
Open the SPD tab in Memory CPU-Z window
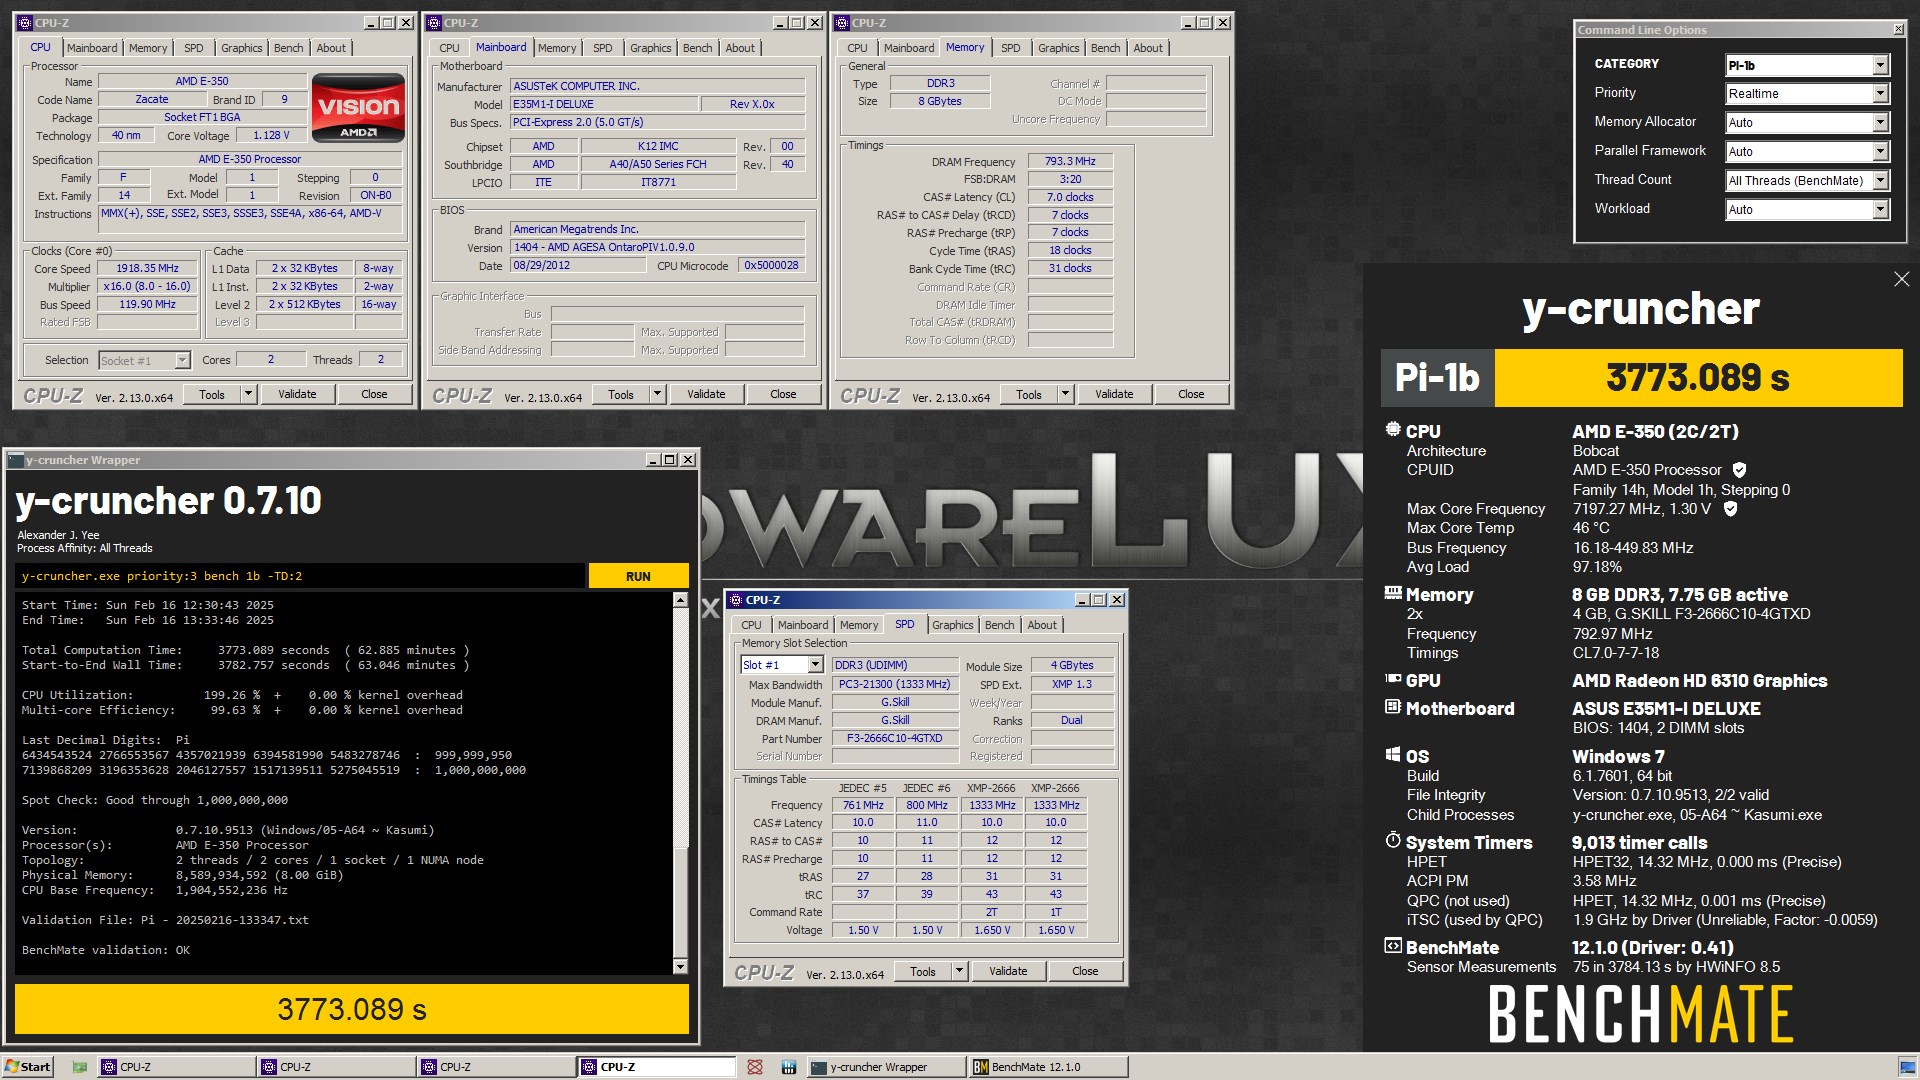pos(1011,48)
